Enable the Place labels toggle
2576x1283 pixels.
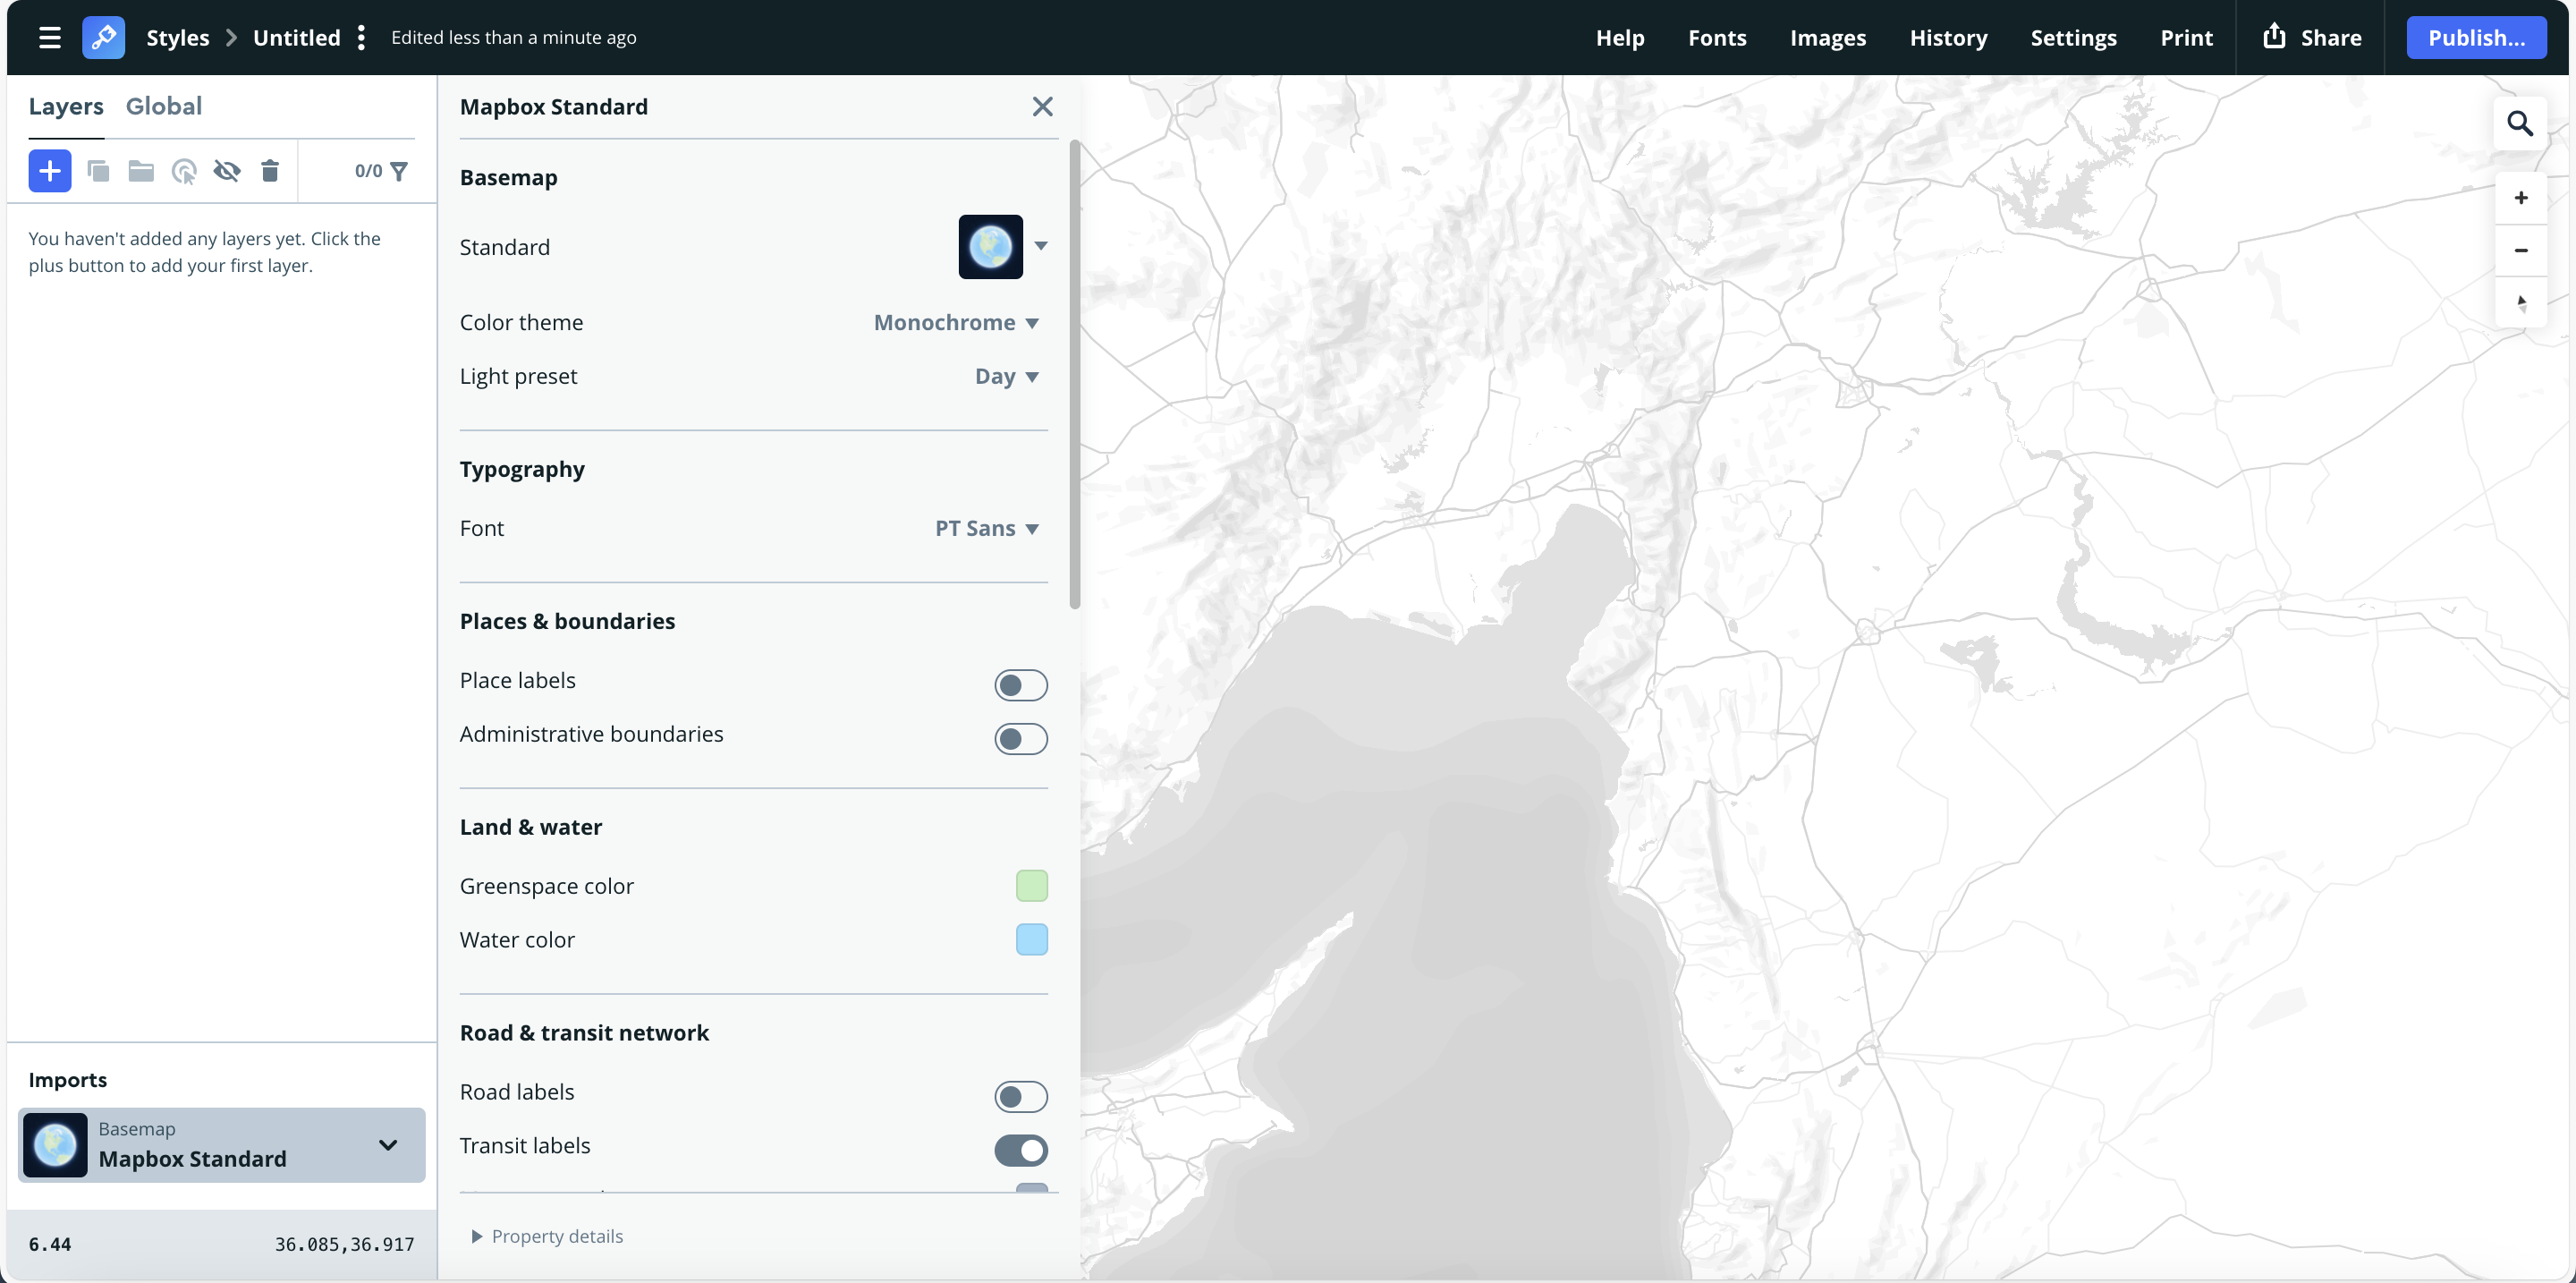[x=1020, y=685]
